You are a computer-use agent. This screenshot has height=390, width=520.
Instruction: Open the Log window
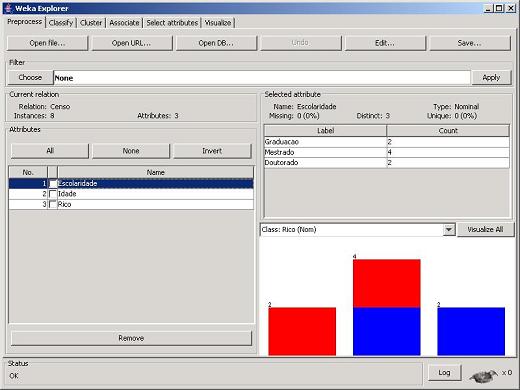click(x=444, y=372)
